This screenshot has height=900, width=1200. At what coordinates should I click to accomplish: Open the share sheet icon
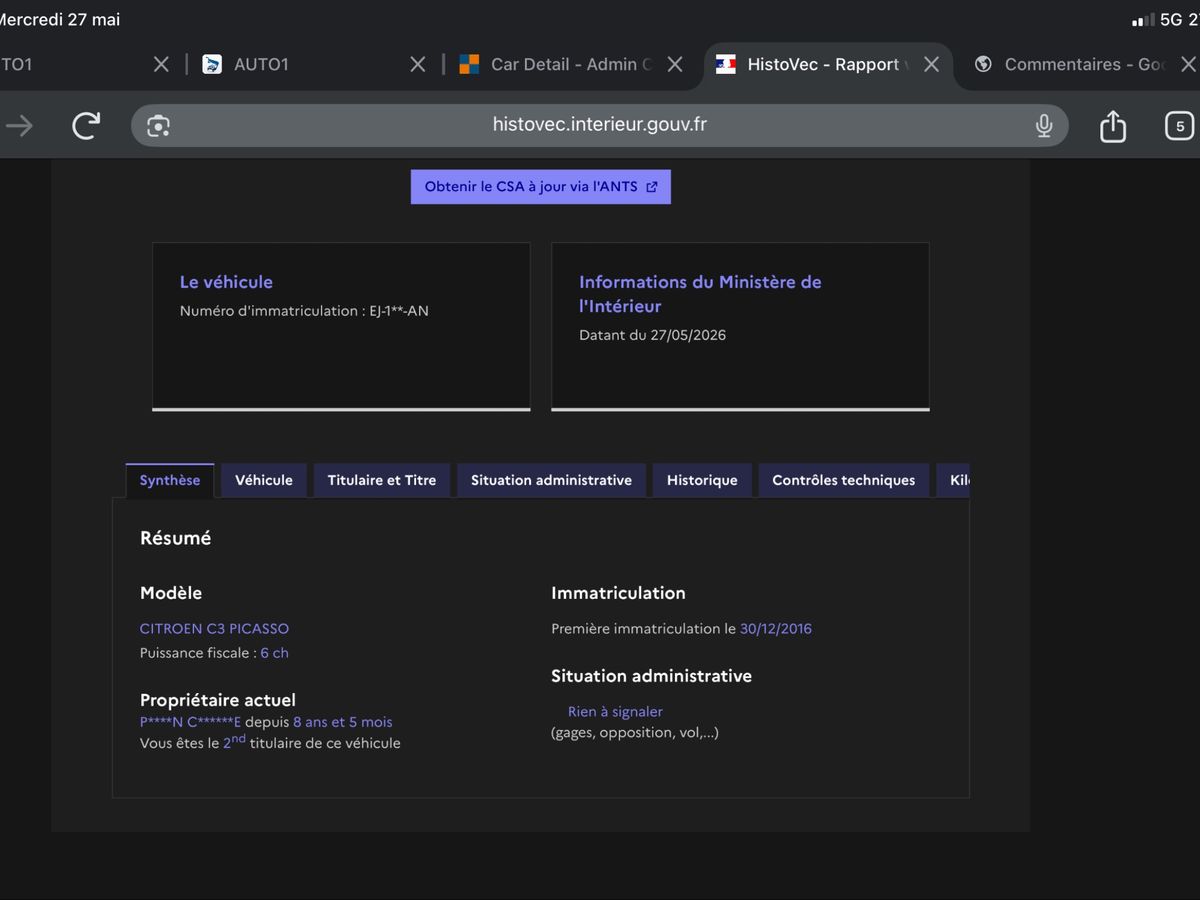(x=1113, y=125)
